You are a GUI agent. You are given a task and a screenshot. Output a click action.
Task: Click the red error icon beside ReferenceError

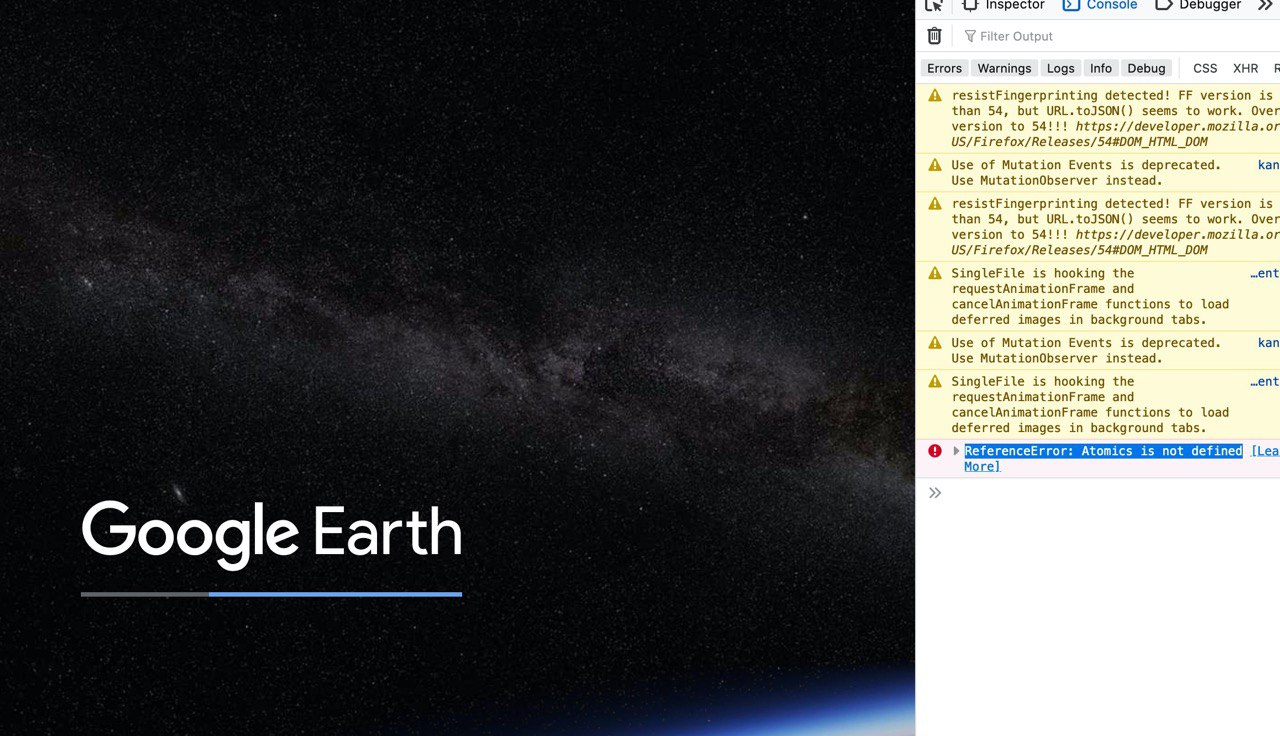pos(935,451)
